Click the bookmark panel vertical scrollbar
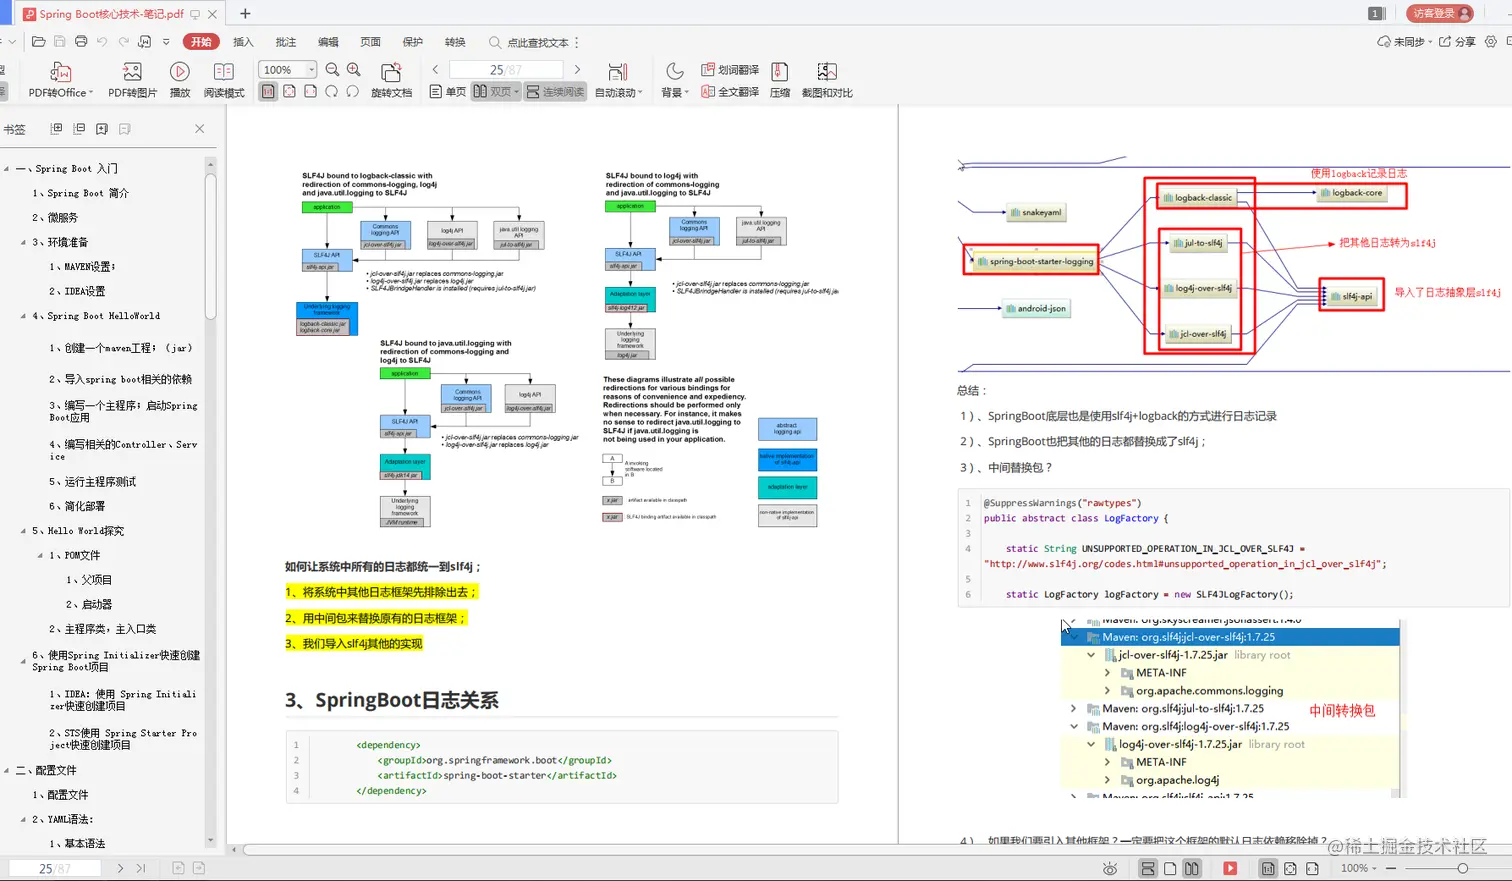 tap(210, 245)
